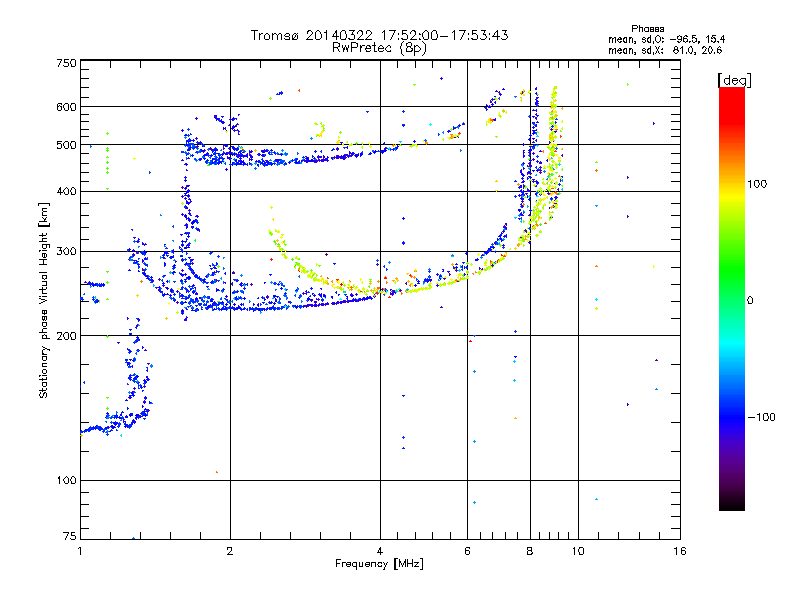This screenshot has height=600, width=800.
Task: Click the plot title 'Tromsø 20140322 17:52:00-17:53:43'
Action: pyautogui.click(x=379, y=35)
